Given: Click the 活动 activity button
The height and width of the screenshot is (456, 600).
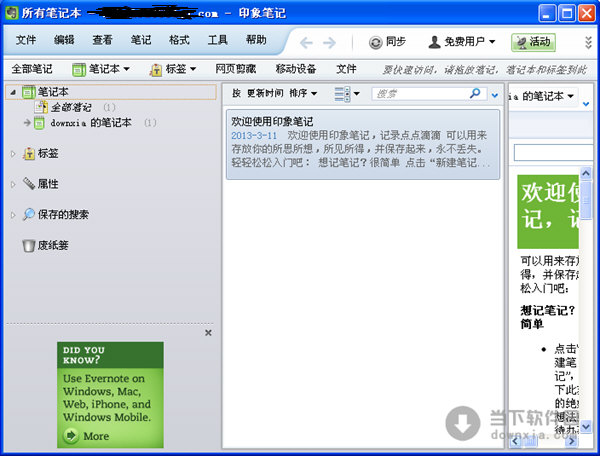Looking at the screenshot, I should pos(533,42).
